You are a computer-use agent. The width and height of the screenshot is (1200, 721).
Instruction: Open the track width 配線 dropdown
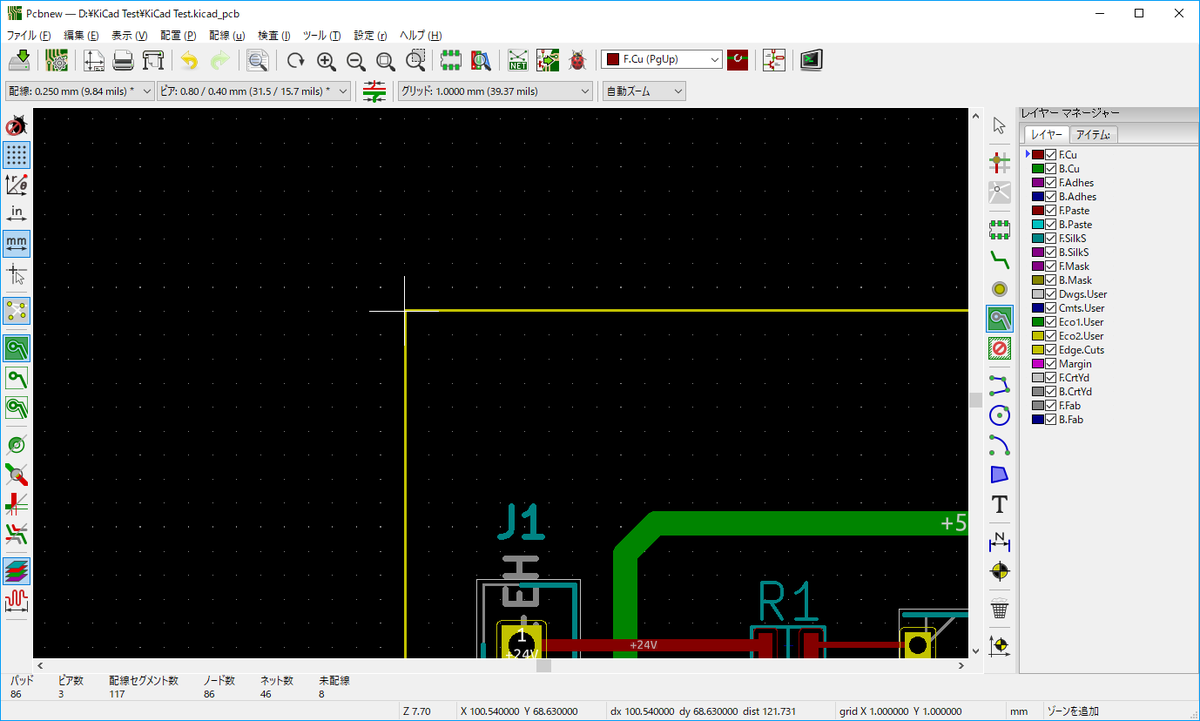coord(80,91)
